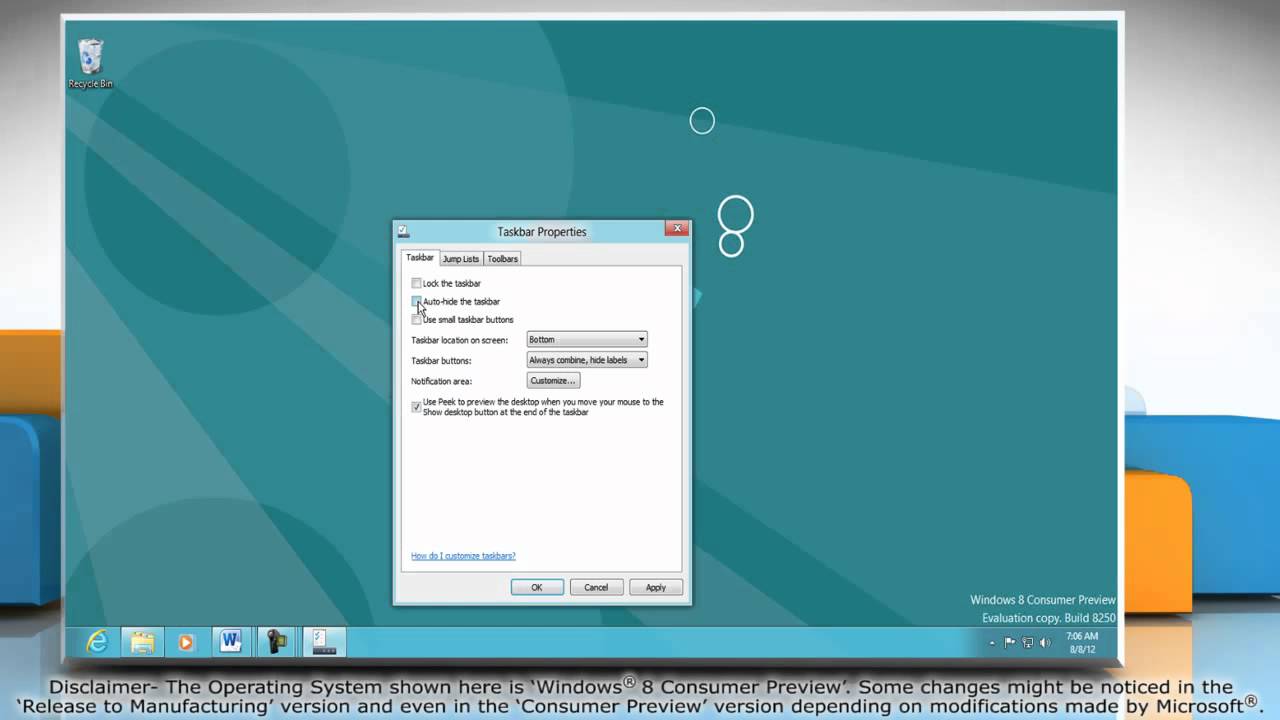Click the Customize... notification area button
This screenshot has height=720, width=1280.
(x=553, y=380)
